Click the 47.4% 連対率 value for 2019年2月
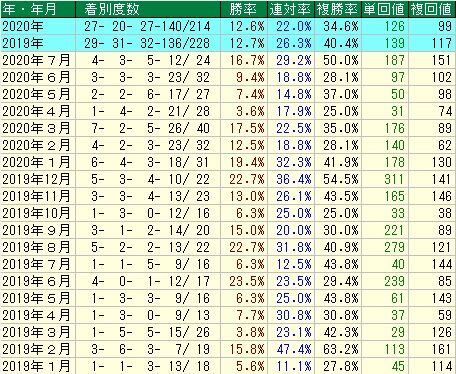456x374 pixels. tap(294, 349)
